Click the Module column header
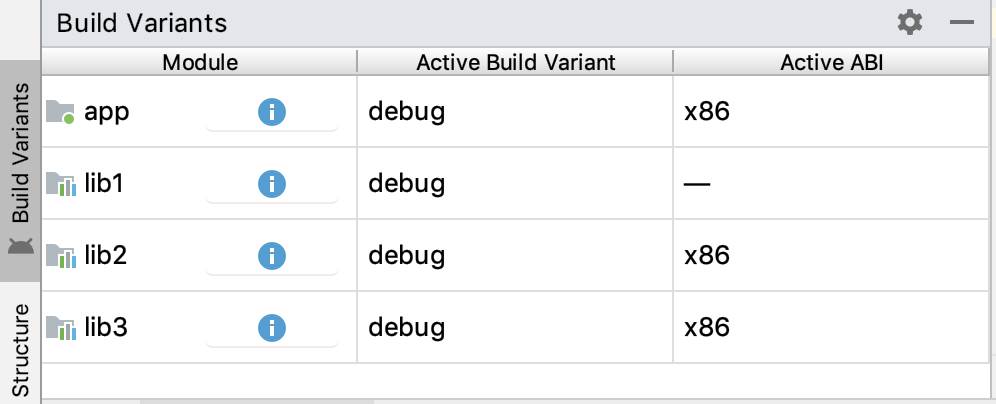 point(200,62)
